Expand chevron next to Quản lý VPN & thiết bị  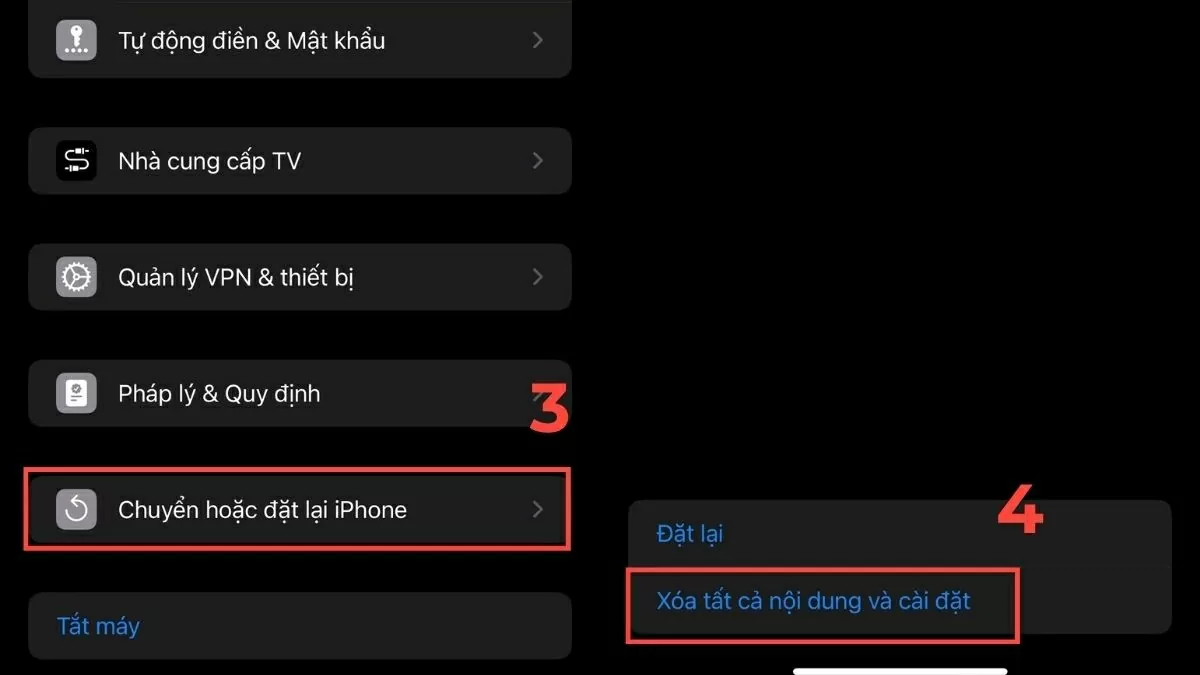[x=537, y=277]
